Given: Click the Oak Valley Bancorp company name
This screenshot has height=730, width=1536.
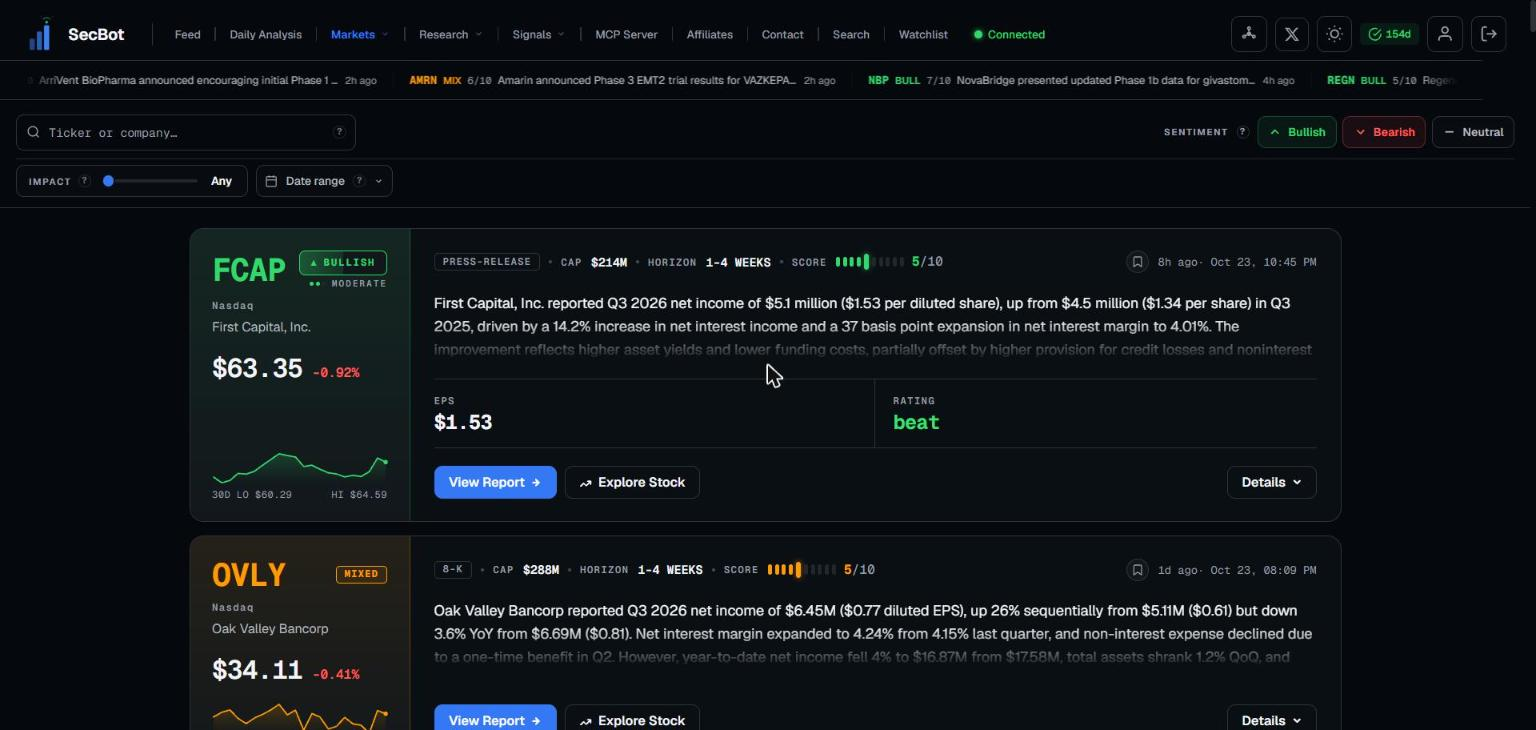Looking at the screenshot, I should (x=270, y=629).
